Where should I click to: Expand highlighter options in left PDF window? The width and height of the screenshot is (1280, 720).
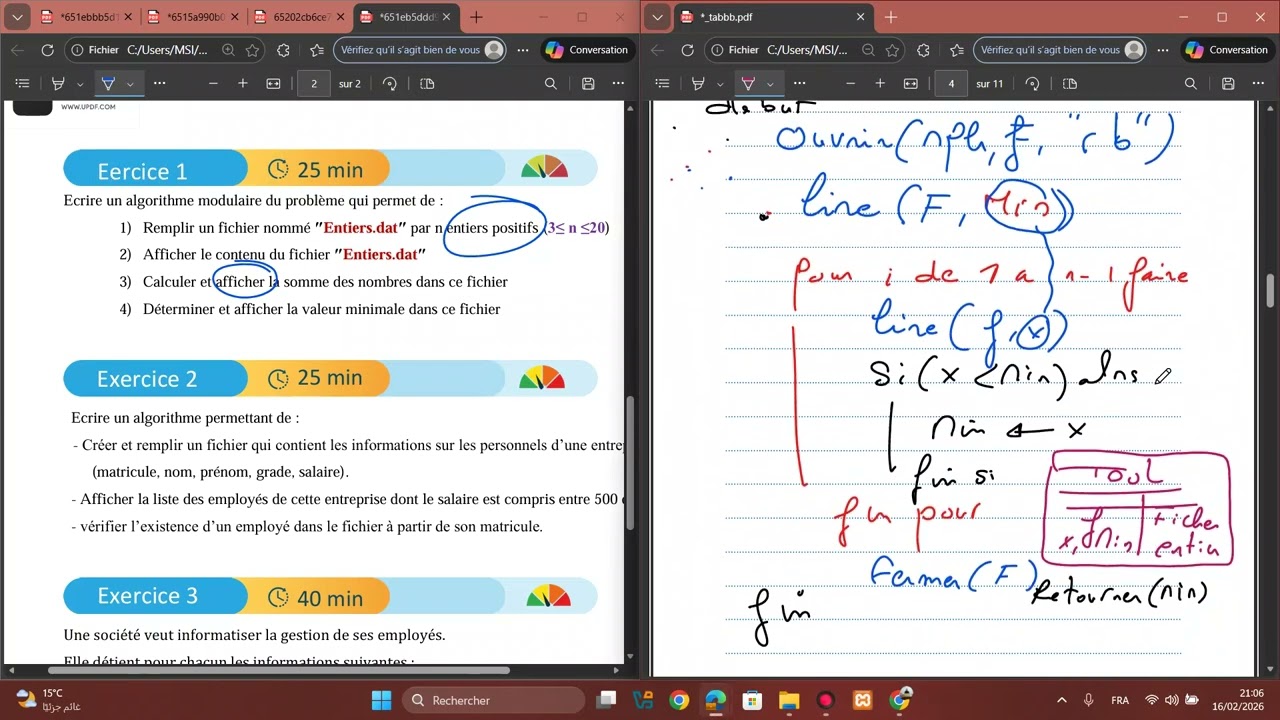(x=80, y=84)
